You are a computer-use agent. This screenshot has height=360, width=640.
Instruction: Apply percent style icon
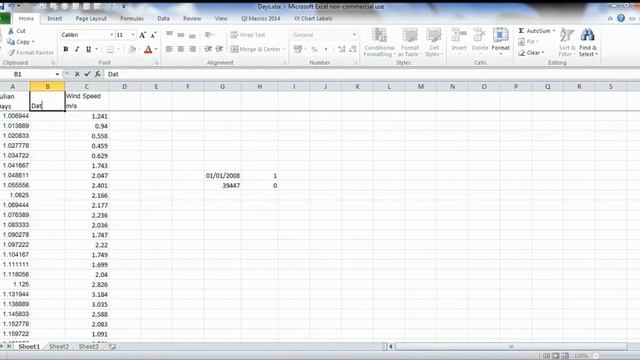[x=314, y=49]
